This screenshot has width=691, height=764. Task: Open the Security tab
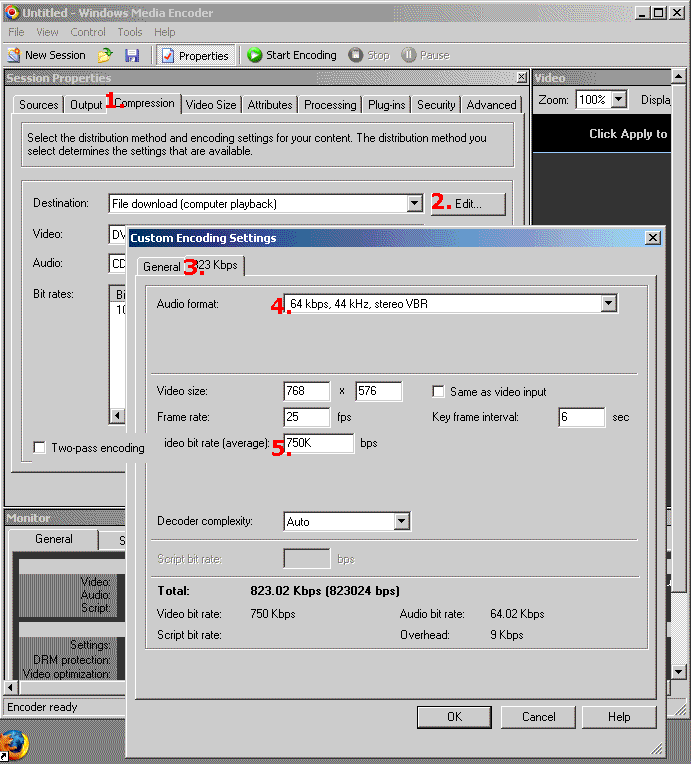click(436, 105)
